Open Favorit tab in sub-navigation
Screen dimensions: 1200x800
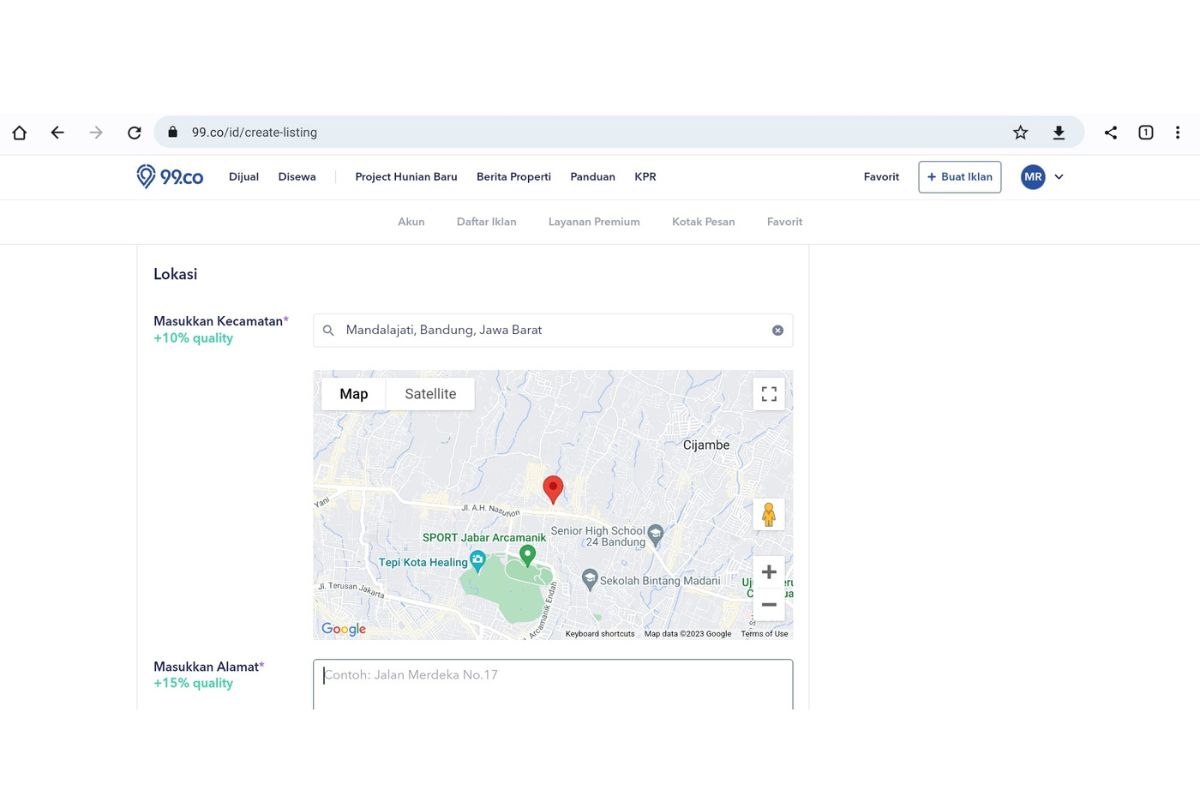(x=785, y=222)
